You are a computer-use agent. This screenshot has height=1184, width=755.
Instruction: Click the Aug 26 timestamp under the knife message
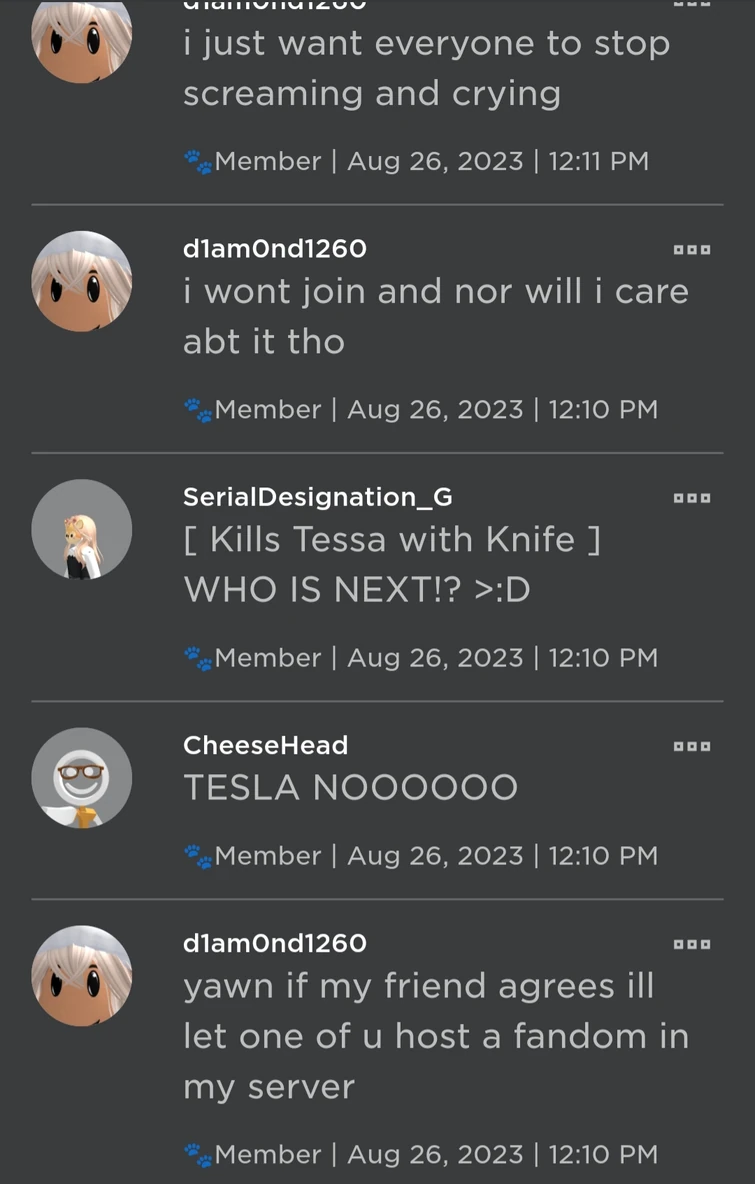437,657
